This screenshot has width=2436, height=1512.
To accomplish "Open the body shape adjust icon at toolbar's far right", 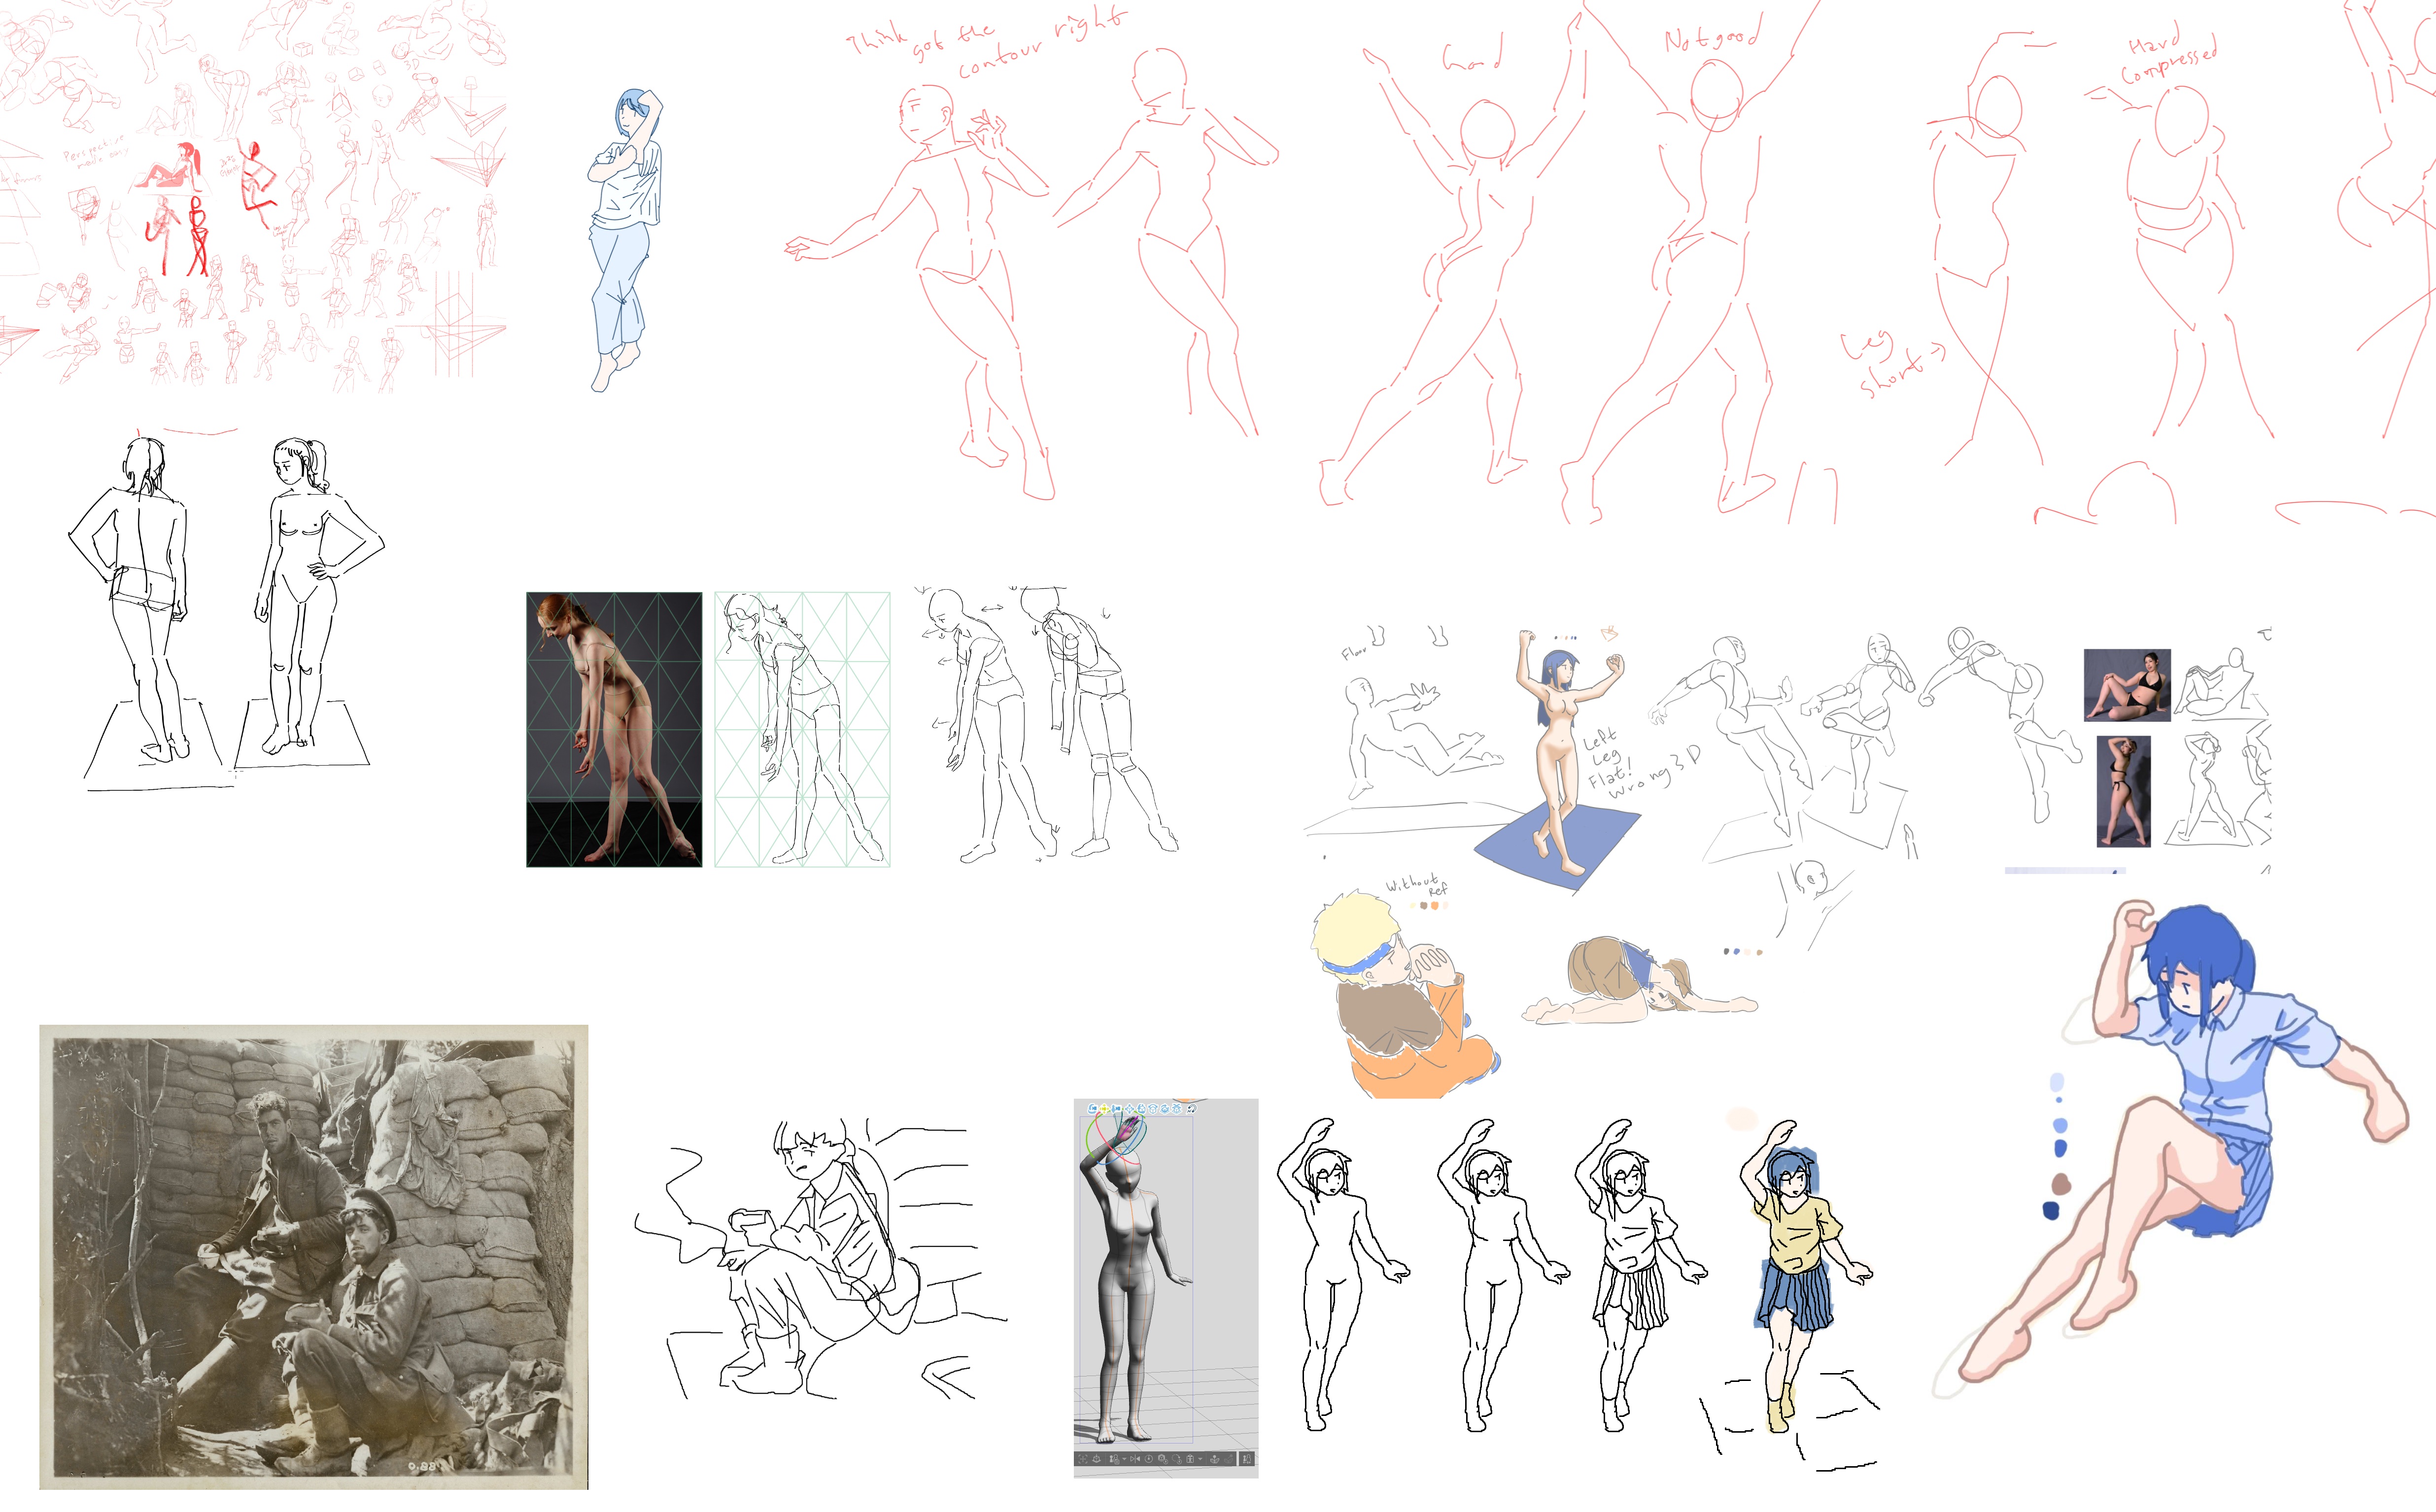I will (1247, 1459).
